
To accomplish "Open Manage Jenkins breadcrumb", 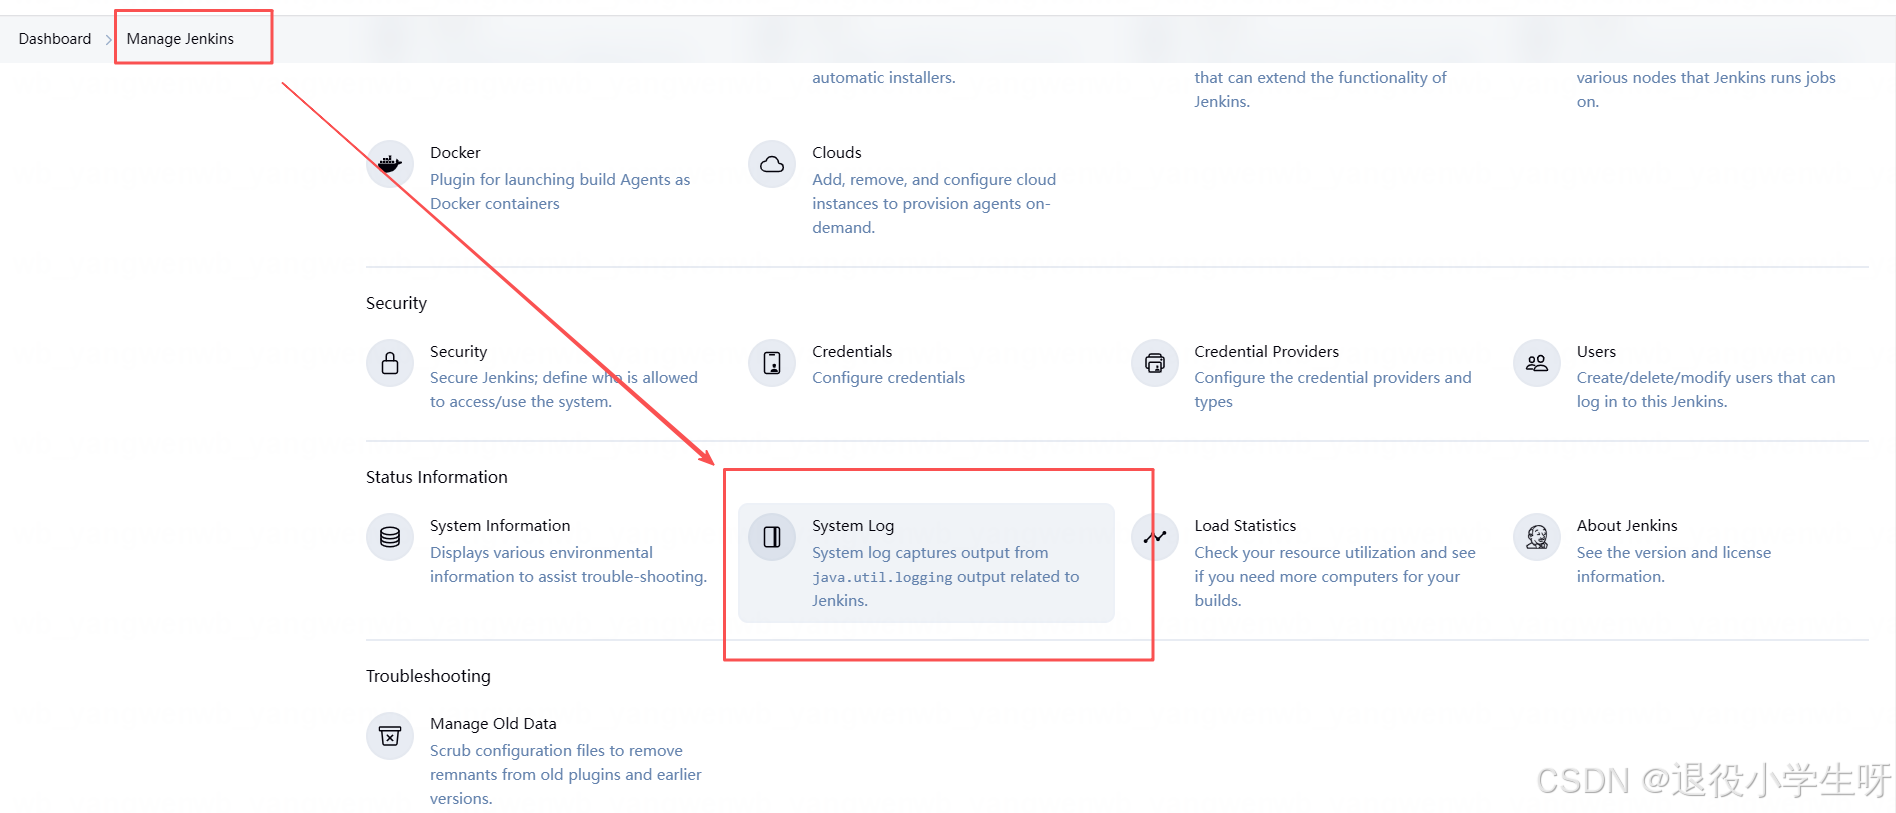I will (180, 39).
